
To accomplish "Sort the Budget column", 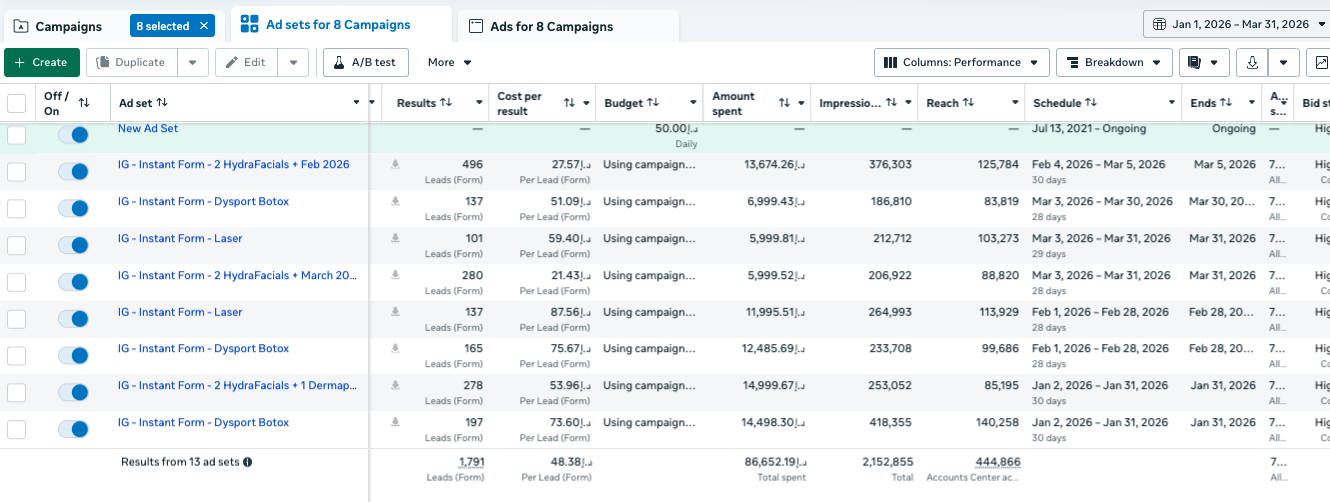I will 653,103.
